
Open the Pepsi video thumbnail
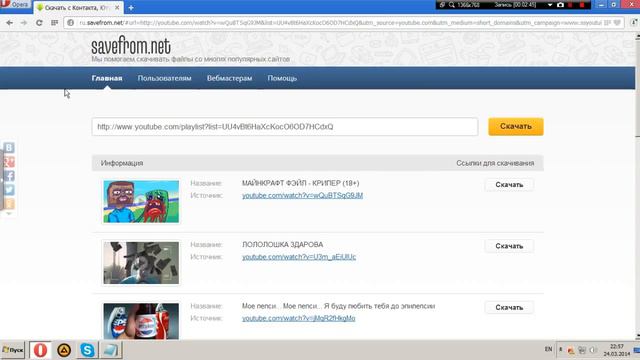click(141, 321)
